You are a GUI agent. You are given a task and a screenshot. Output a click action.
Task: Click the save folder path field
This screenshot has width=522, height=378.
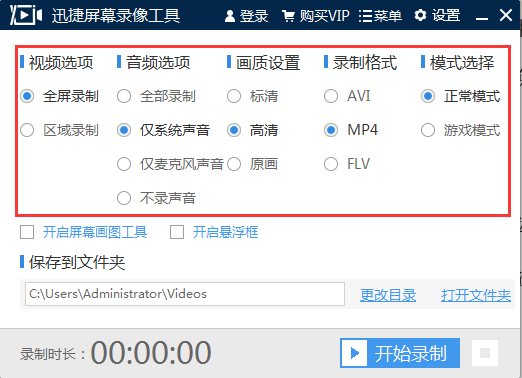pyautogui.click(x=185, y=294)
